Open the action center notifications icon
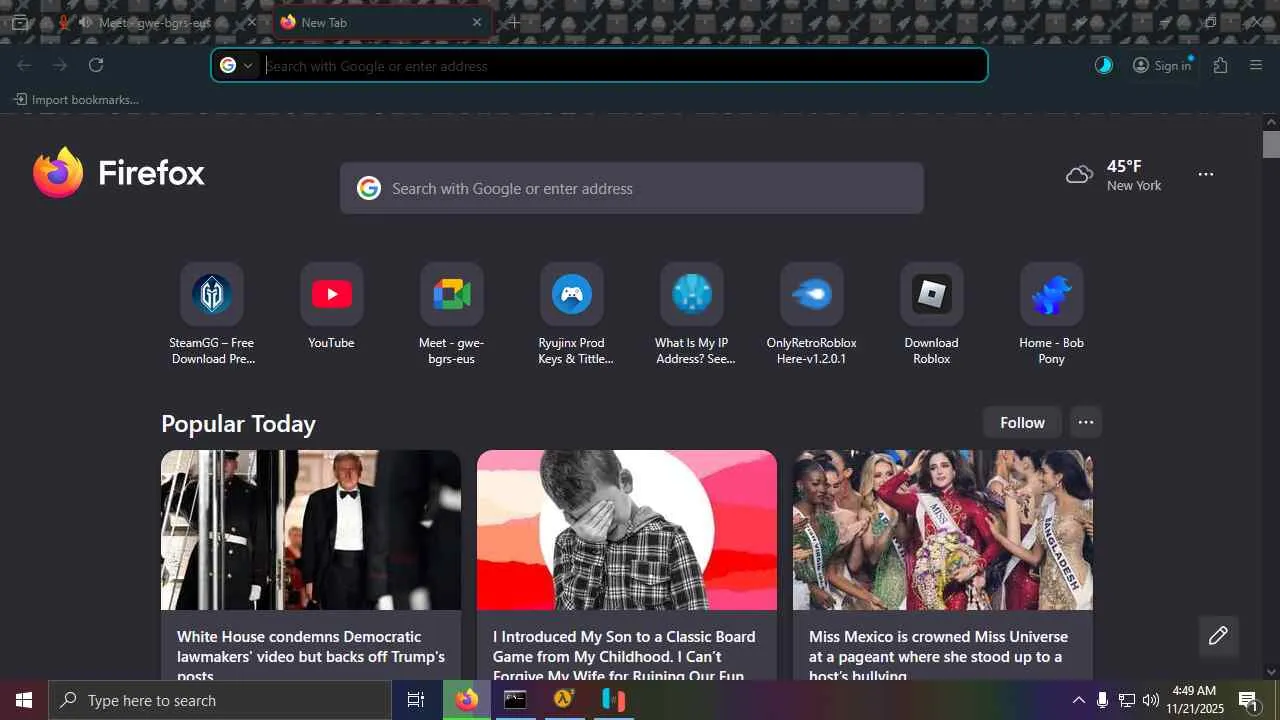 pyautogui.click(x=1248, y=700)
